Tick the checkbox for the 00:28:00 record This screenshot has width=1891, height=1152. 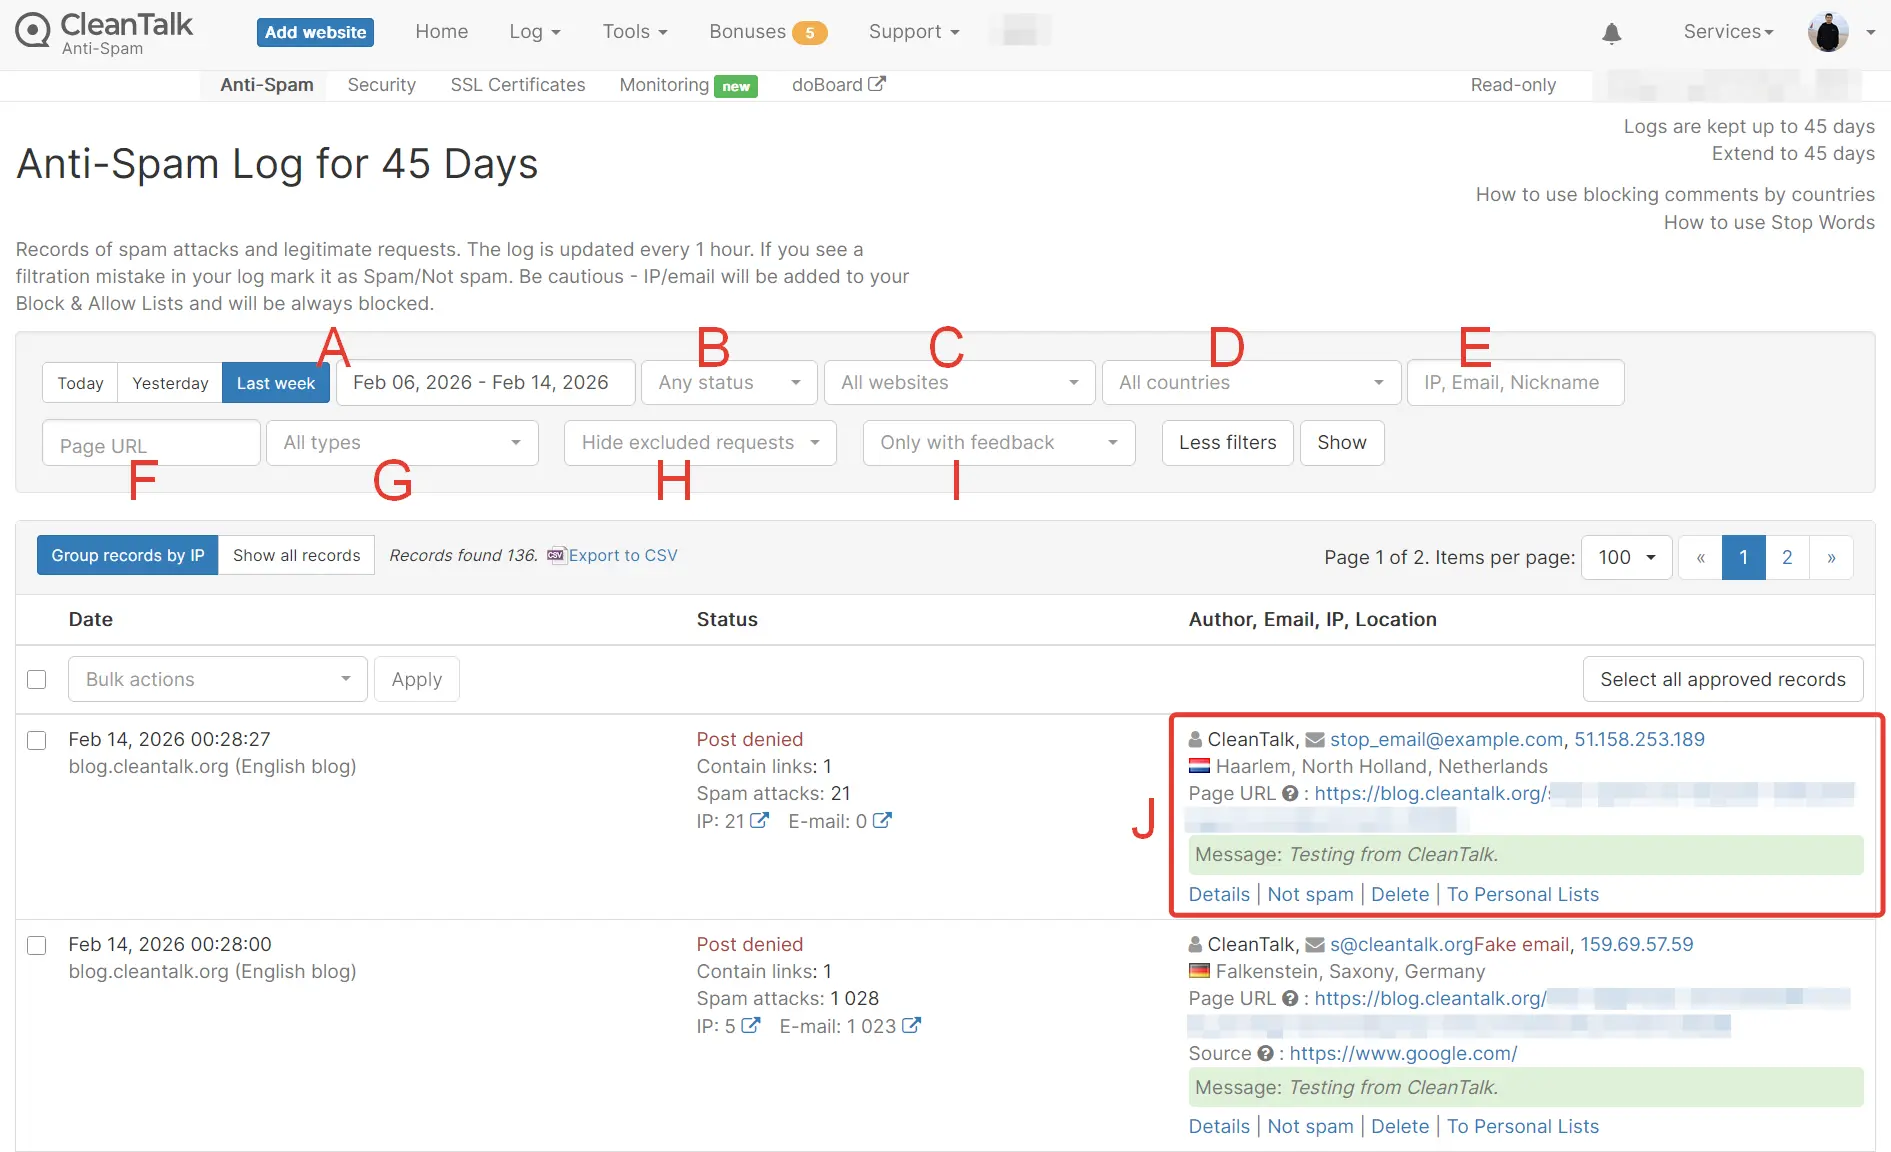37,945
